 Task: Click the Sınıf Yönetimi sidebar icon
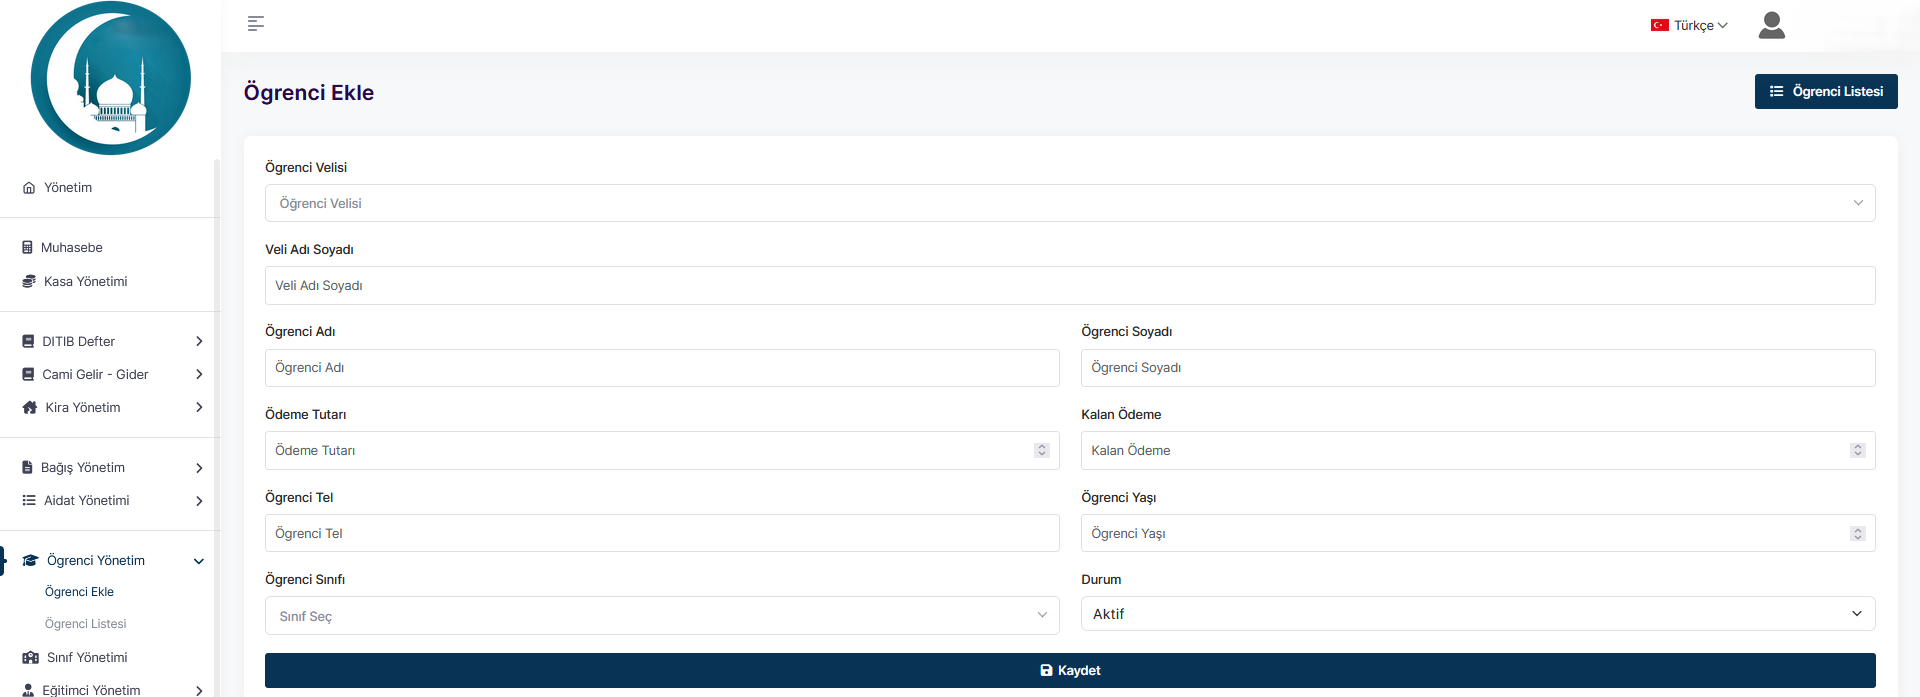30,658
